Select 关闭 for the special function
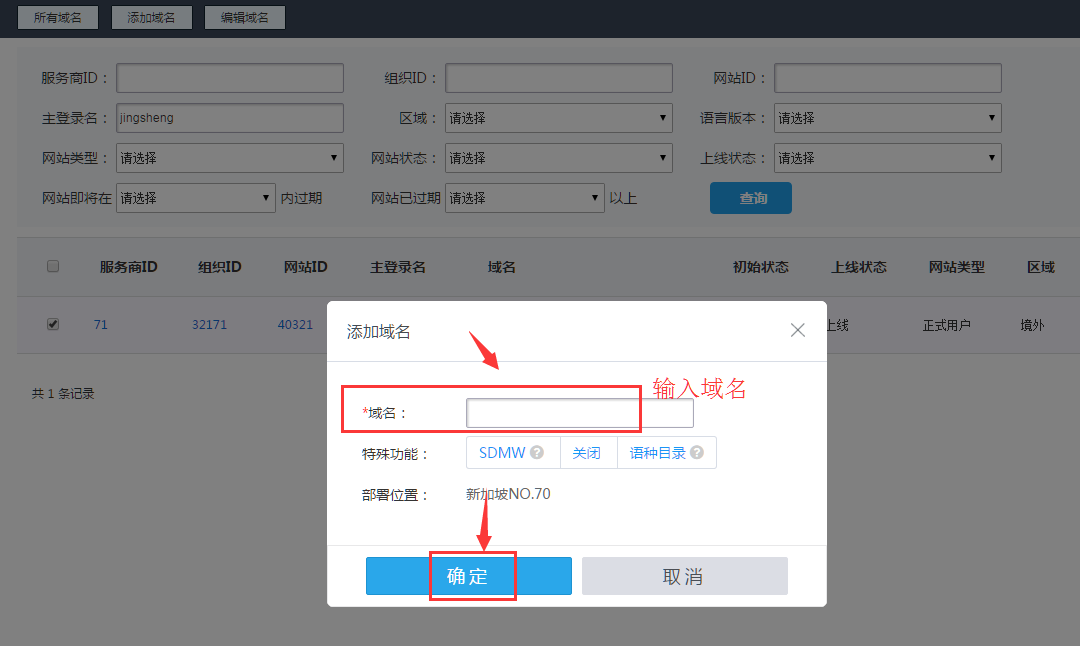 point(588,452)
